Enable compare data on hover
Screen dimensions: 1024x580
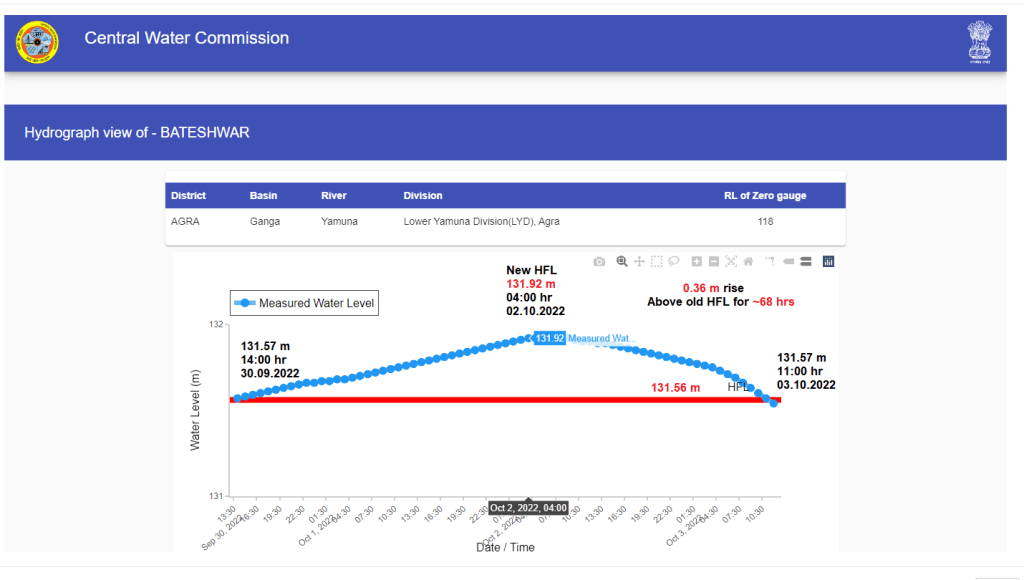point(805,262)
